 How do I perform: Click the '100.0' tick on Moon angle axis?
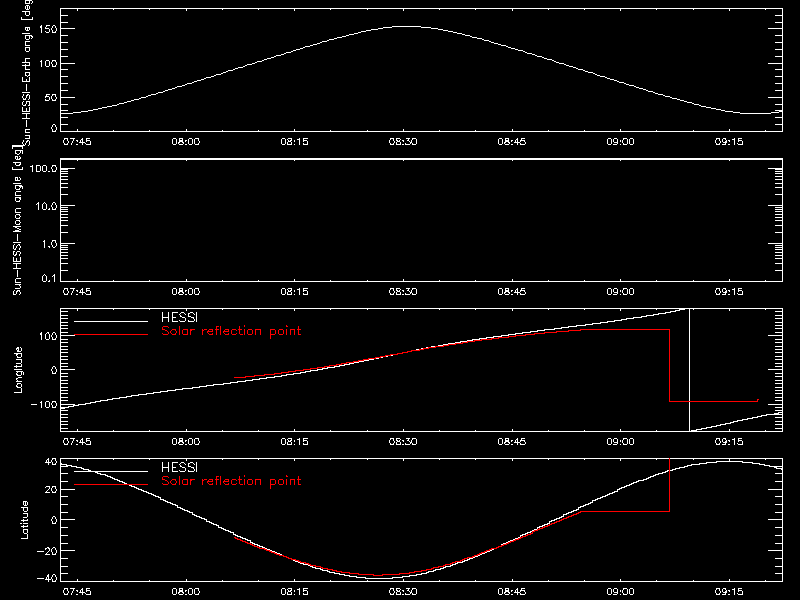coord(43,168)
